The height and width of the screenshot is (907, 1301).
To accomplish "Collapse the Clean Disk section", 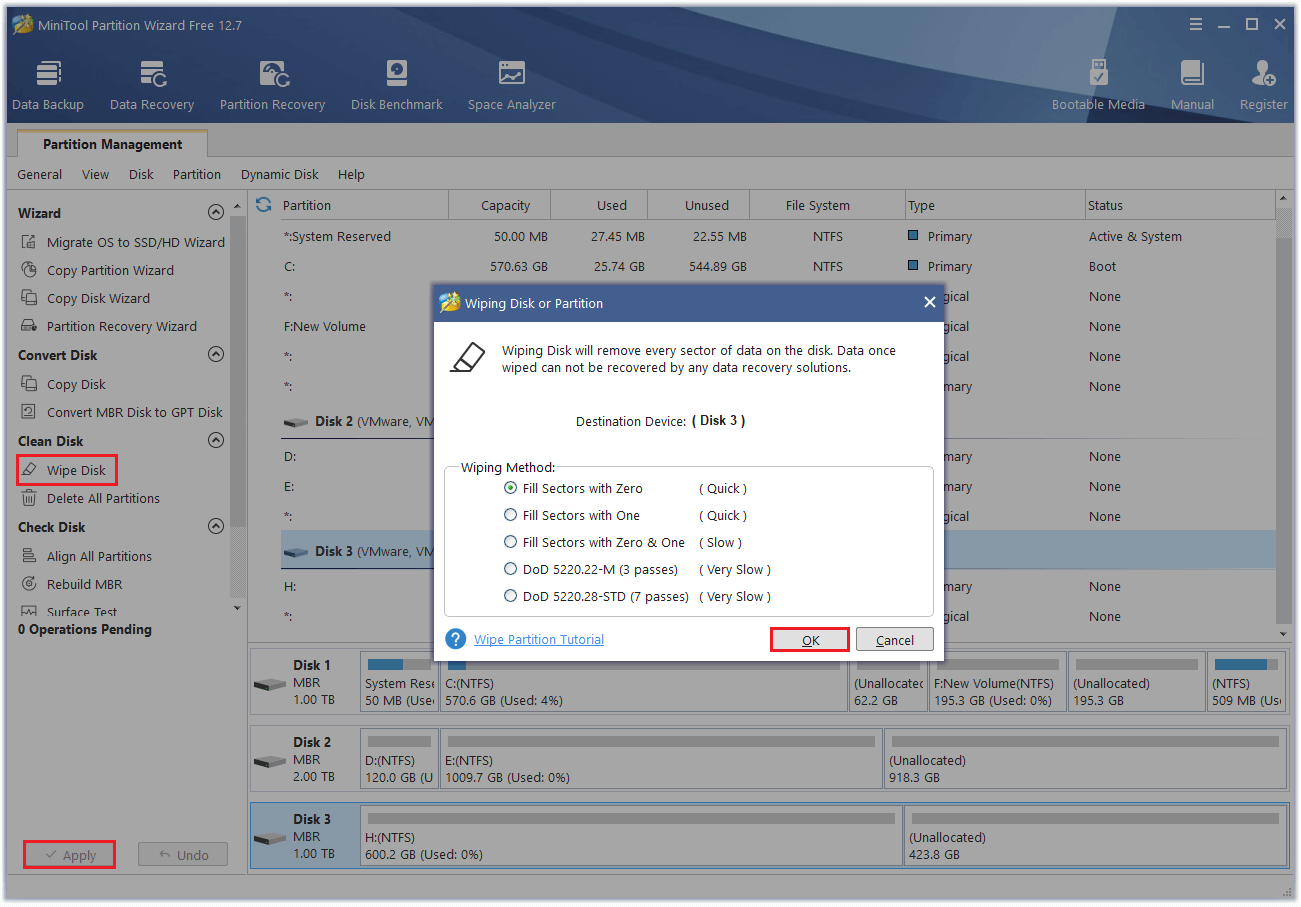I will point(215,440).
